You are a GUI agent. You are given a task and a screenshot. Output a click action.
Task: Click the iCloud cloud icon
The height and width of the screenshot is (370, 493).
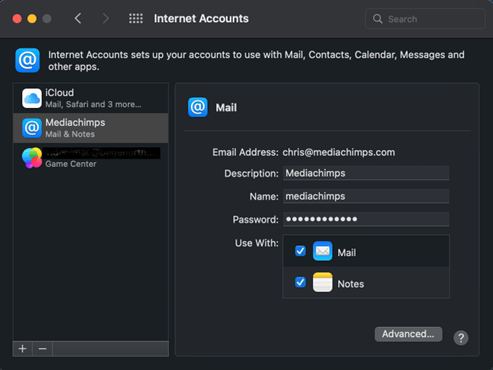click(x=32, y=98)
